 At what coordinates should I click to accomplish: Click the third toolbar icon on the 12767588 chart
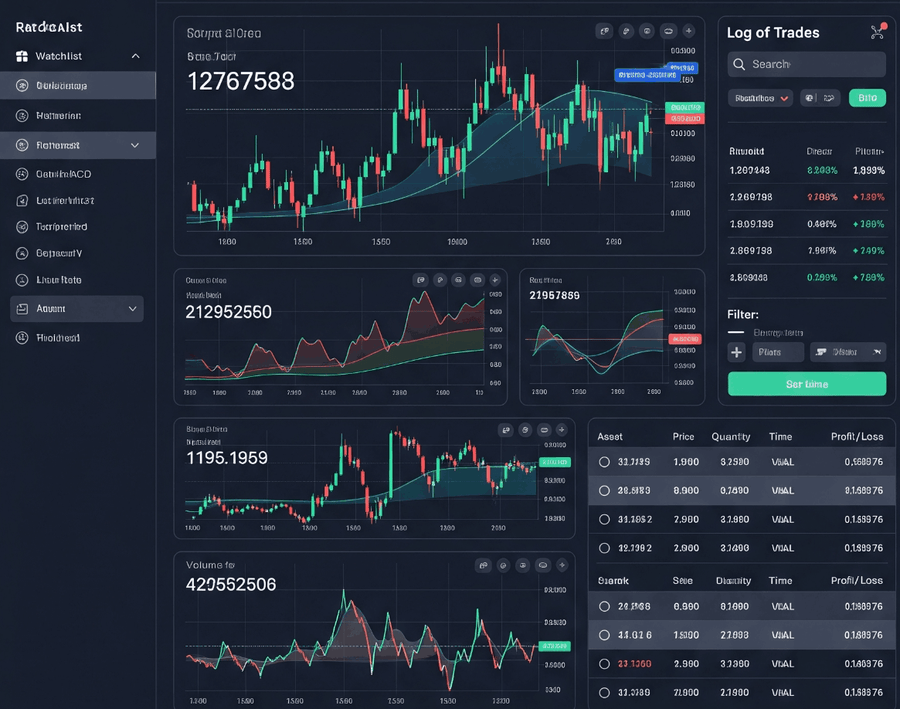click(x=647, y=31)
